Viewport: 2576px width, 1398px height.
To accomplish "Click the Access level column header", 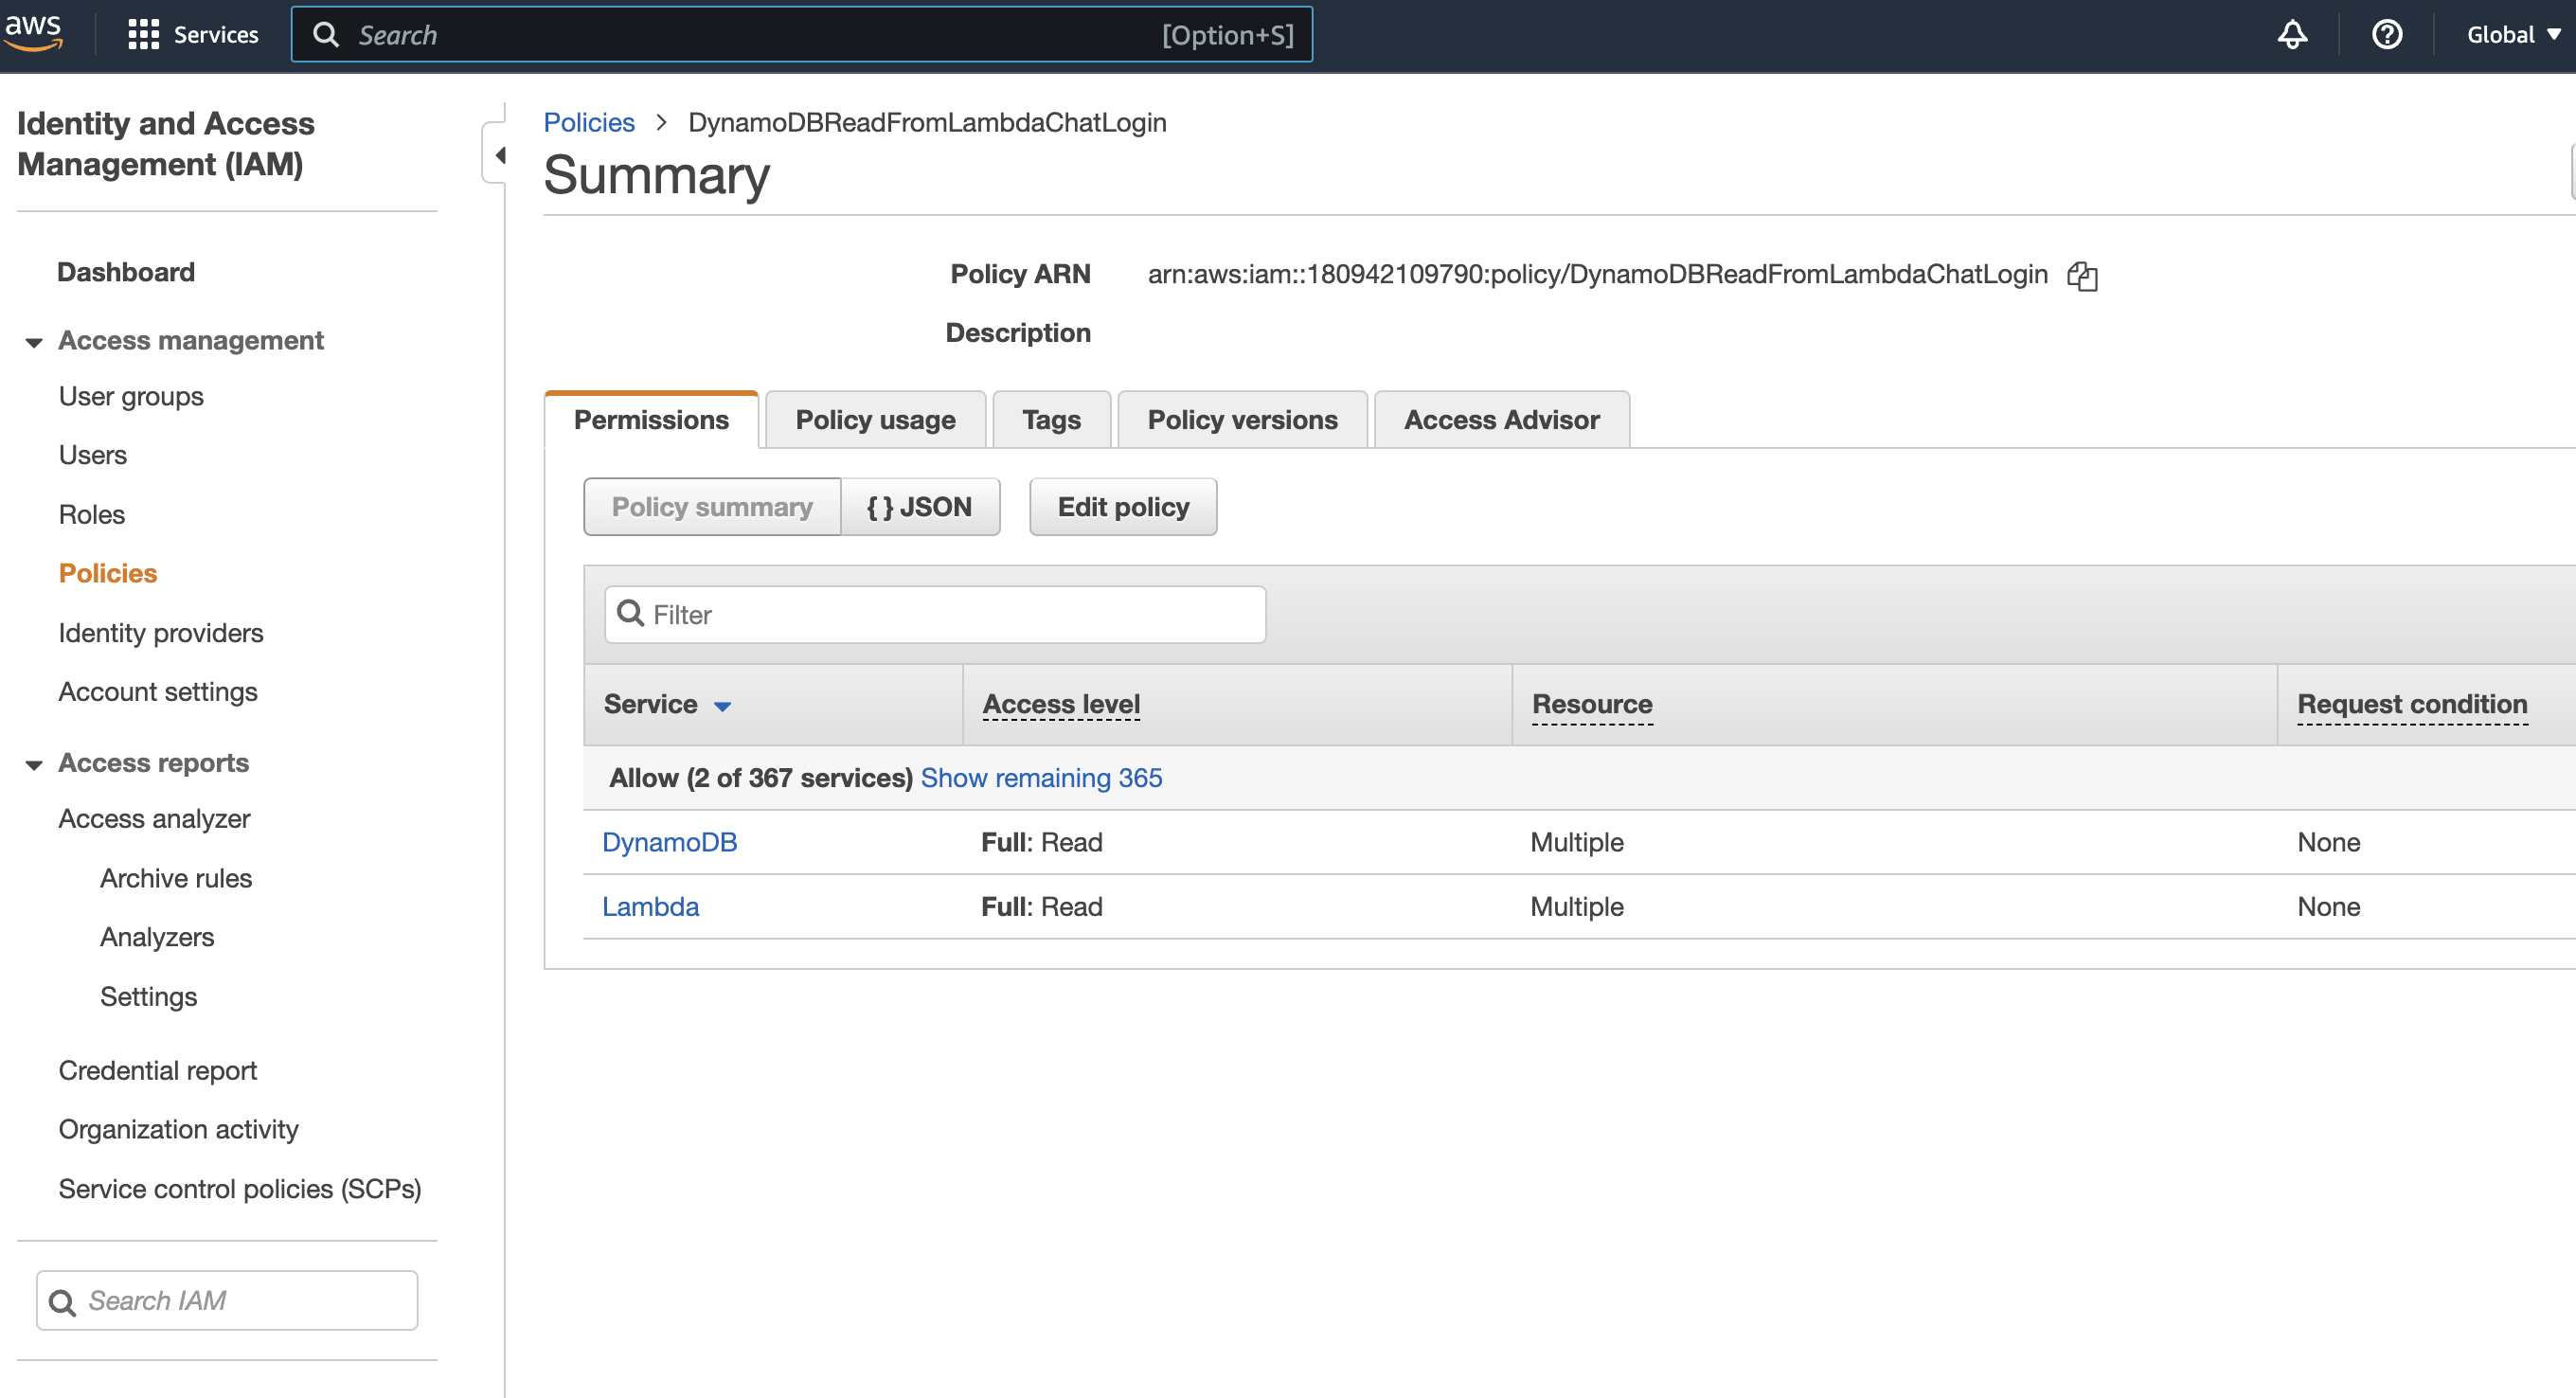I will click(x=1061, y=704).
